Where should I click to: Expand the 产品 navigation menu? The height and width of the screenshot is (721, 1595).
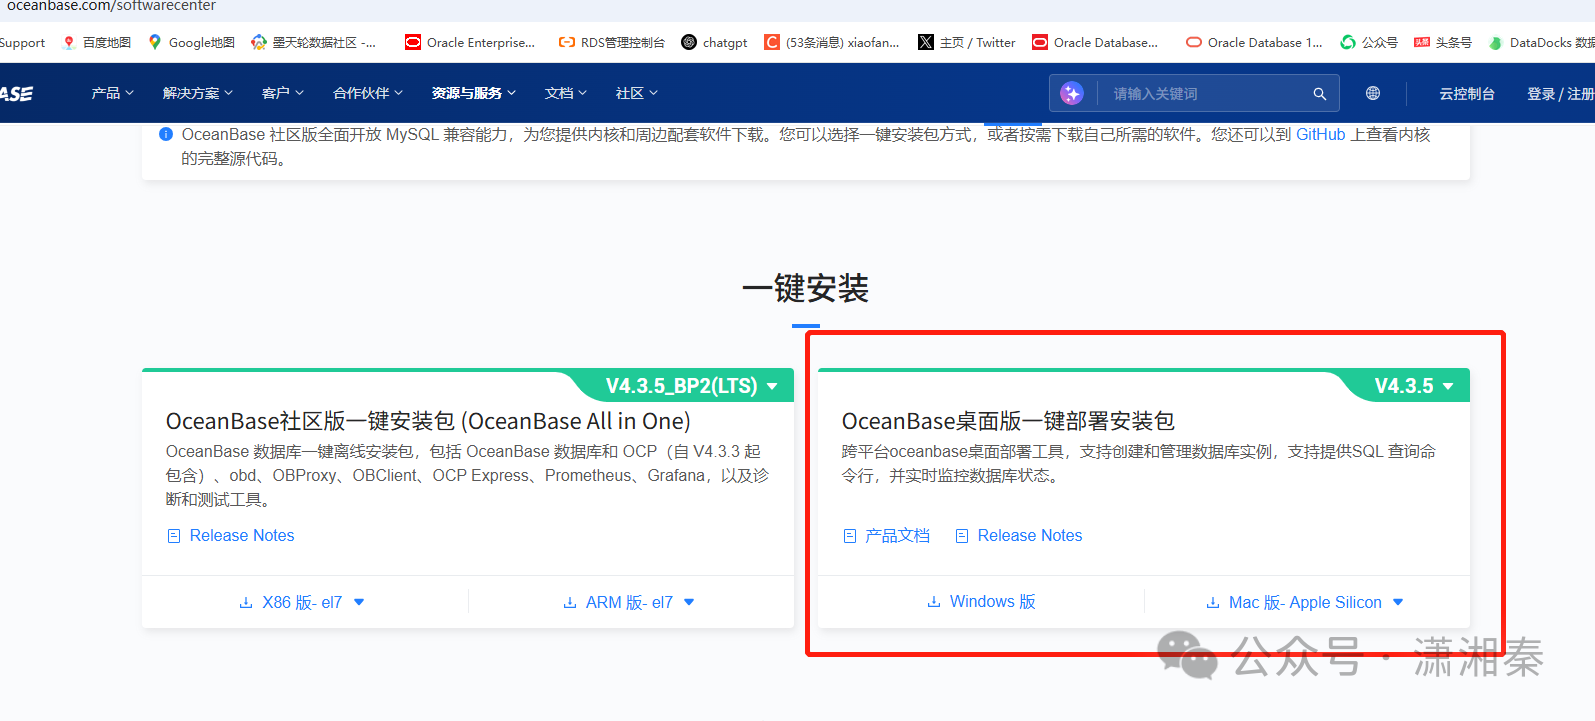pos(112,93)
